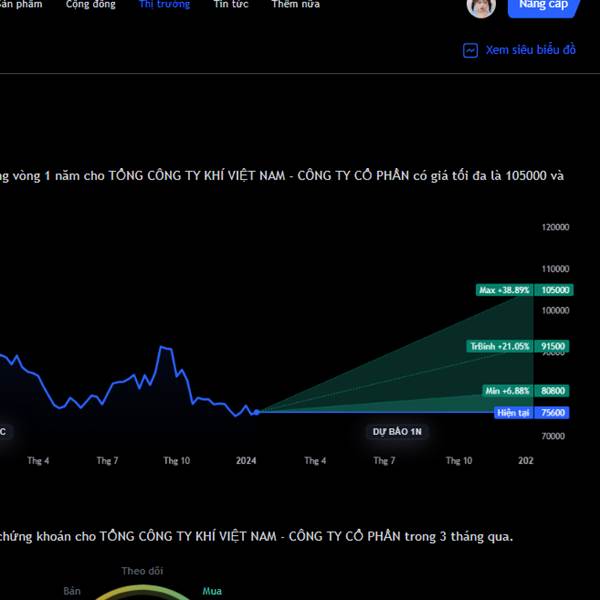Open the Cộng đồng menu

tap(90, 4)
